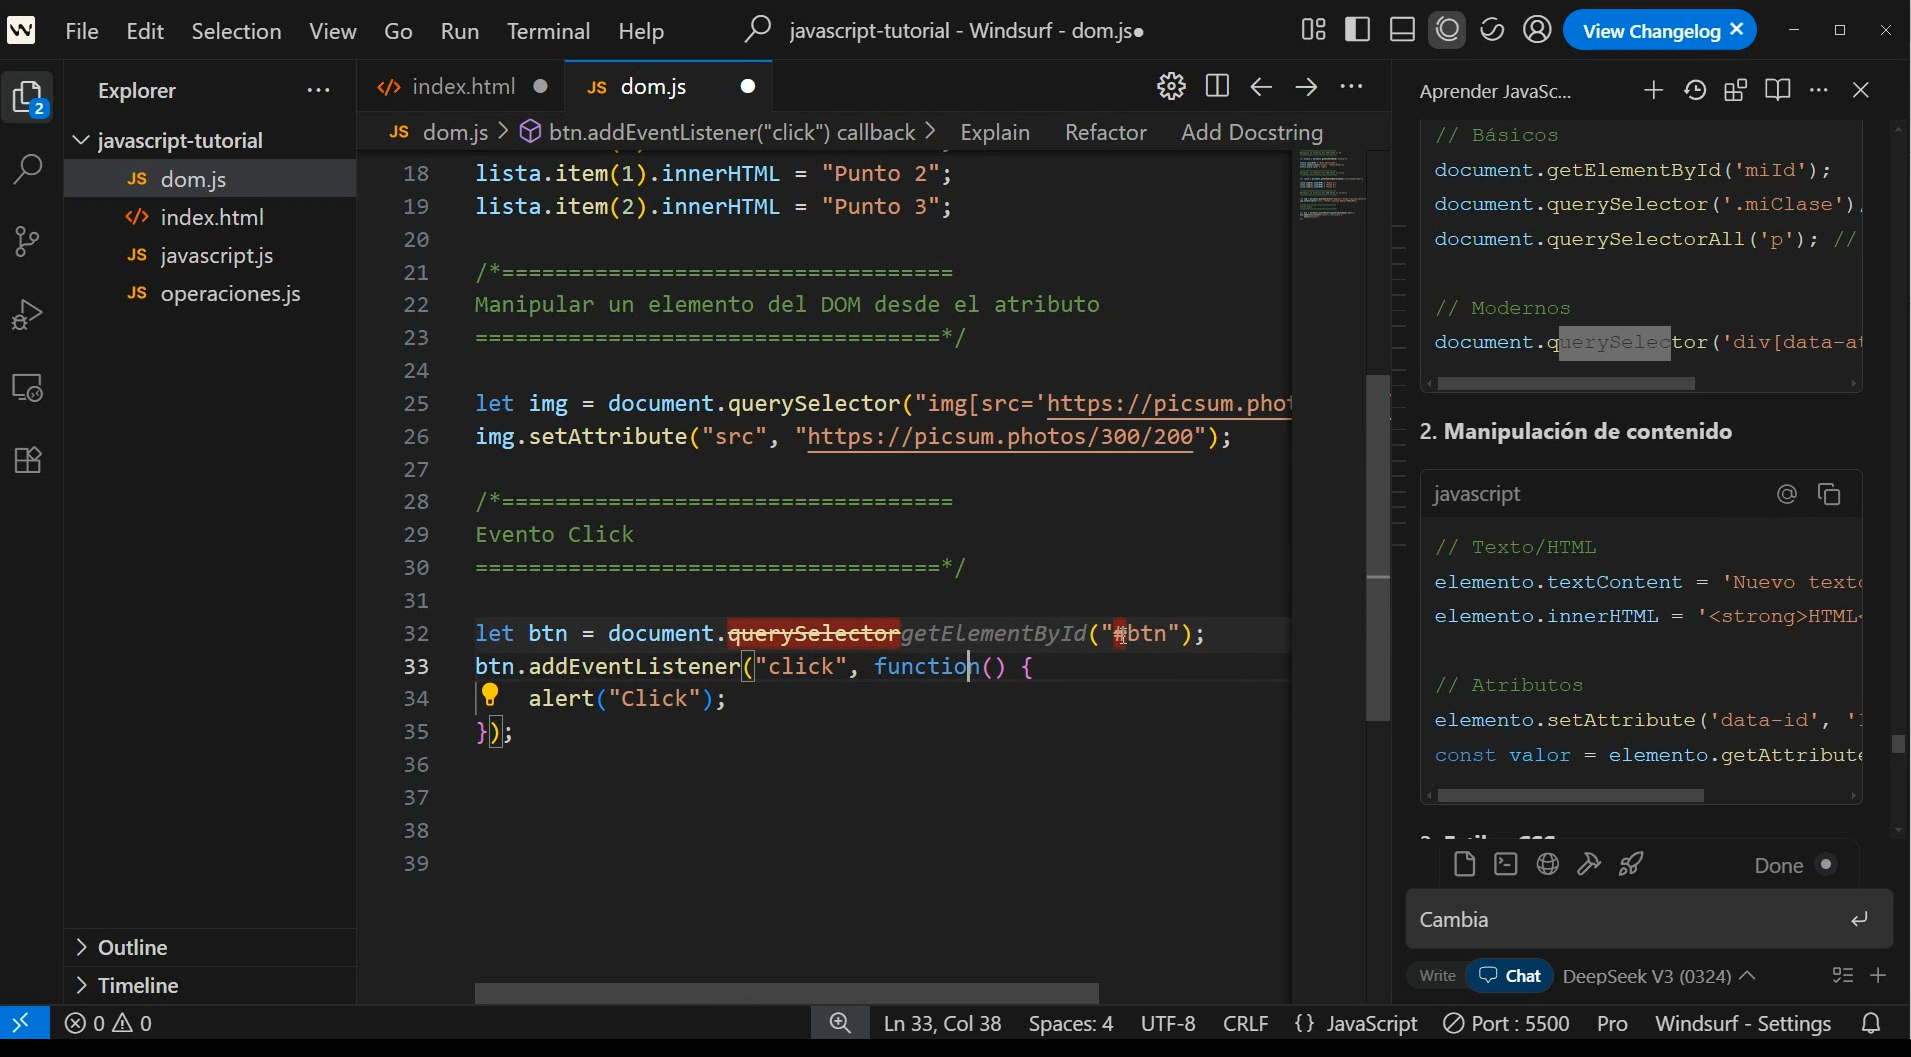Toggle the bottom panel layout
This screenshot has height=1057, width=1911.
[1402, 30]
